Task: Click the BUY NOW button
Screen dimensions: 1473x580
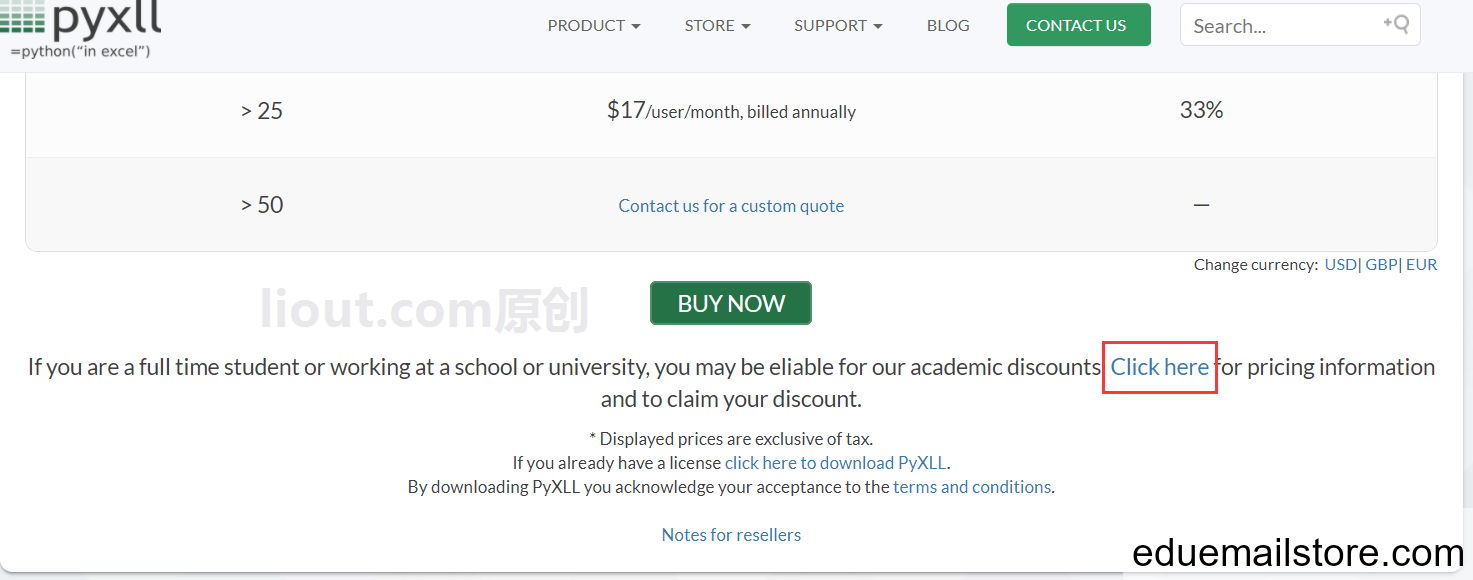Action: click(x=731, y=303)
